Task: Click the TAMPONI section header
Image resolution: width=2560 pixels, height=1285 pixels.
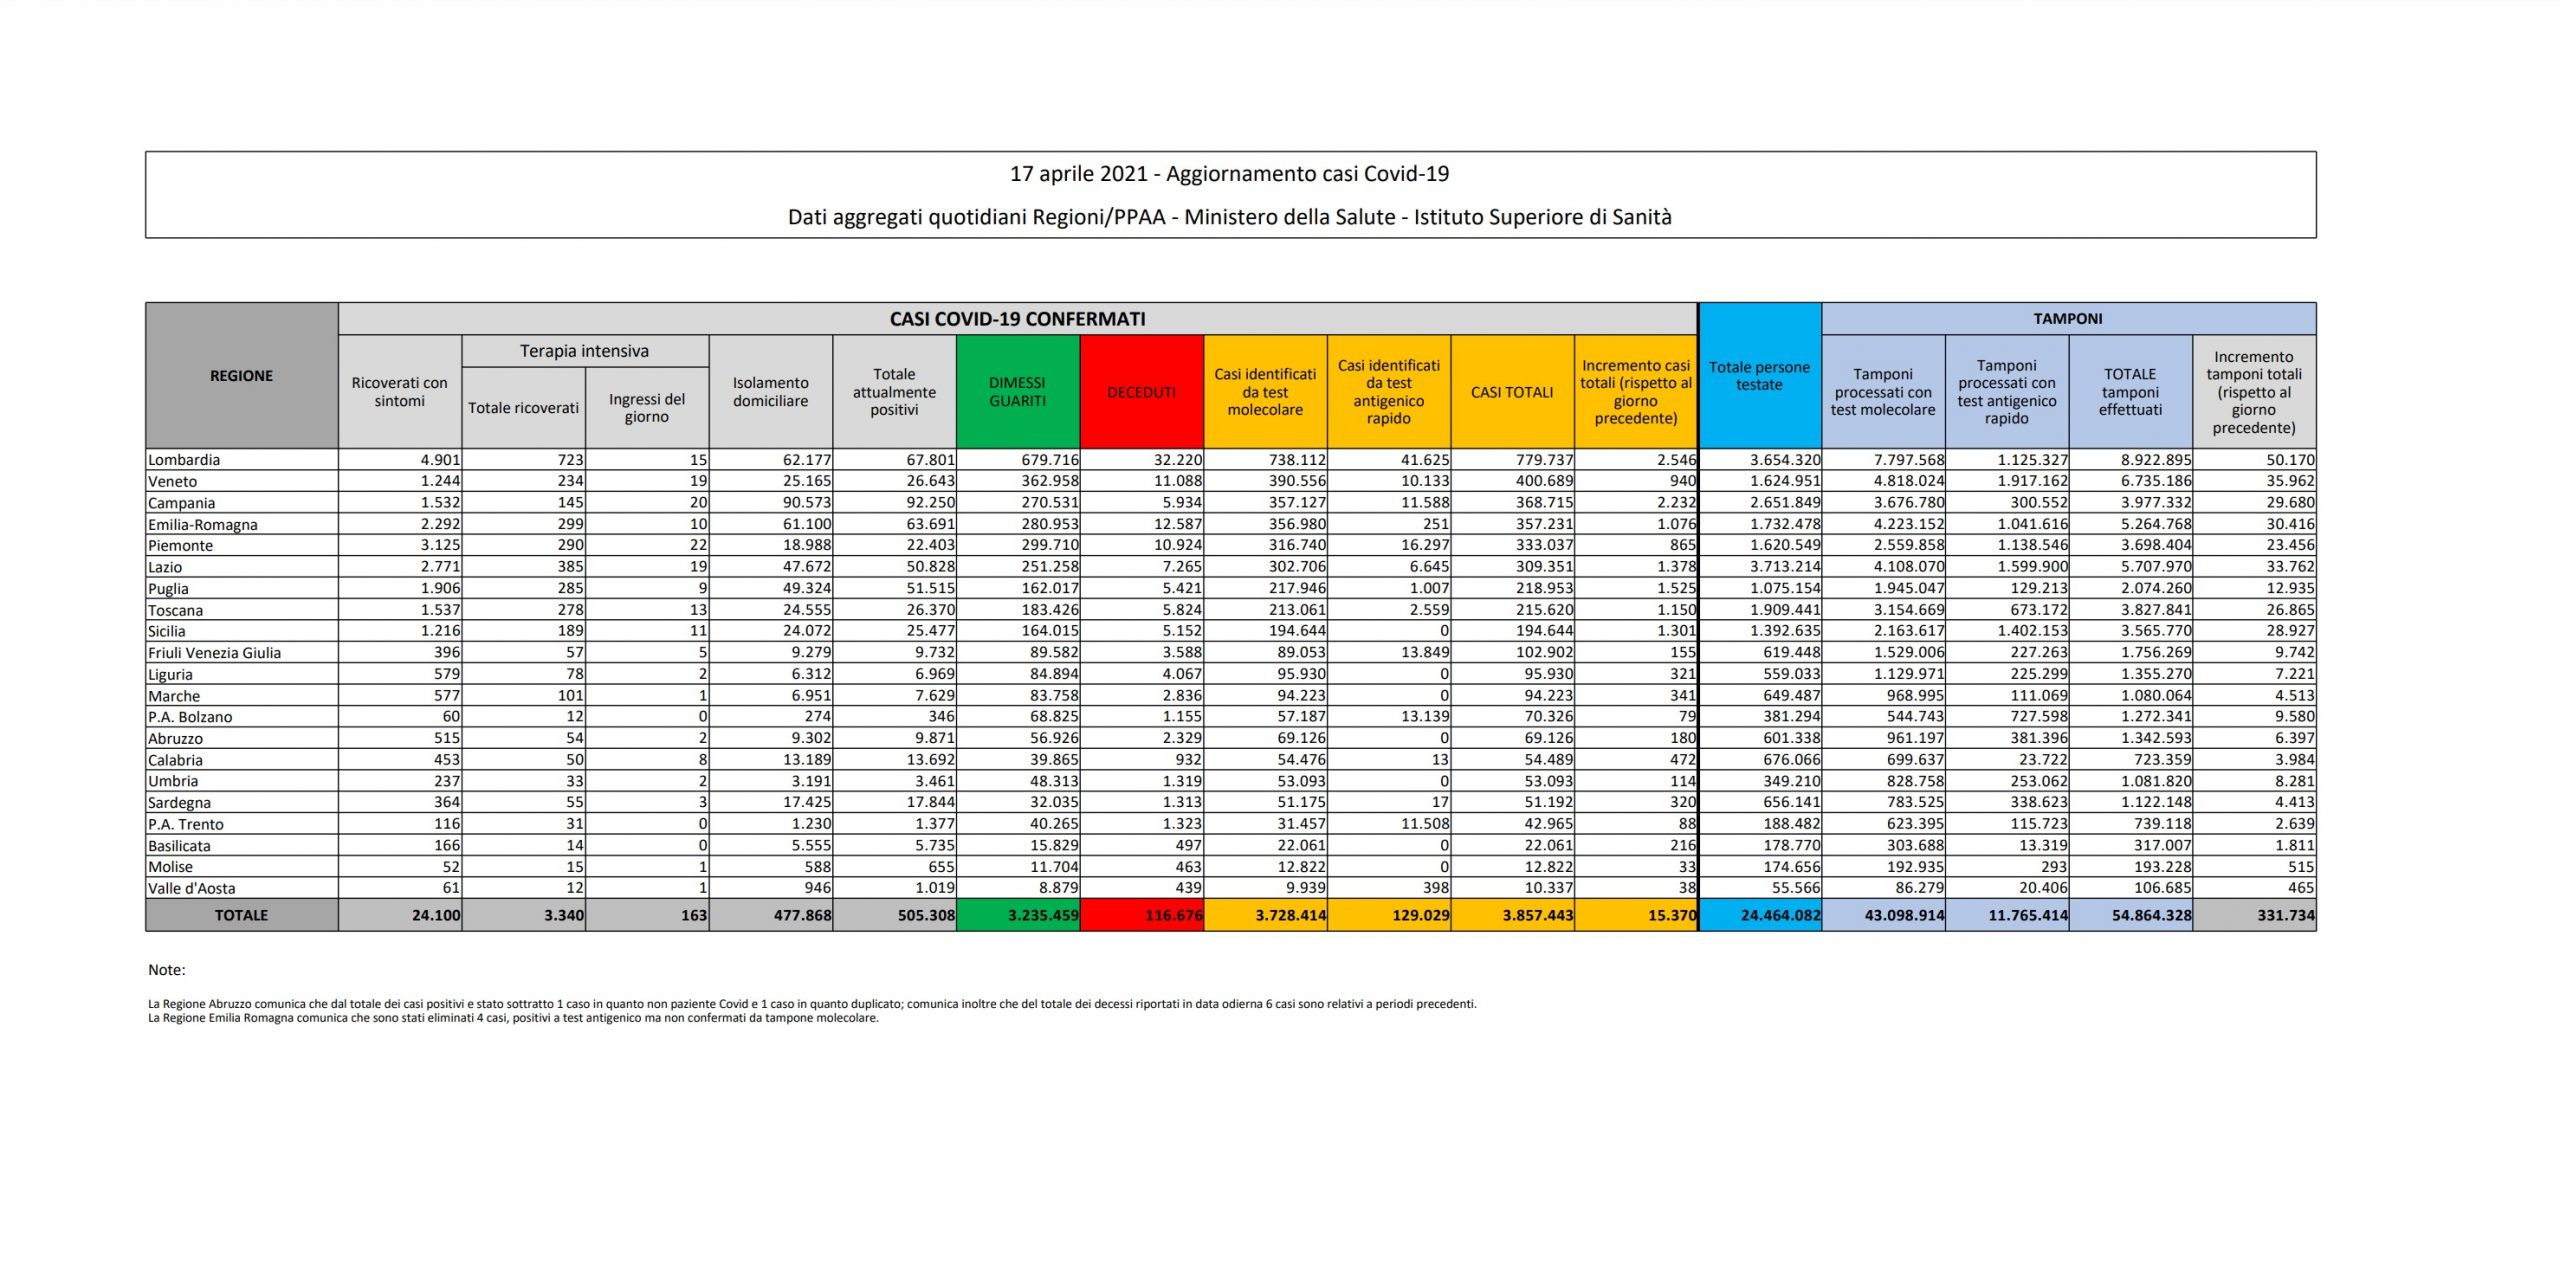Action: click(x=2067, y=319)
